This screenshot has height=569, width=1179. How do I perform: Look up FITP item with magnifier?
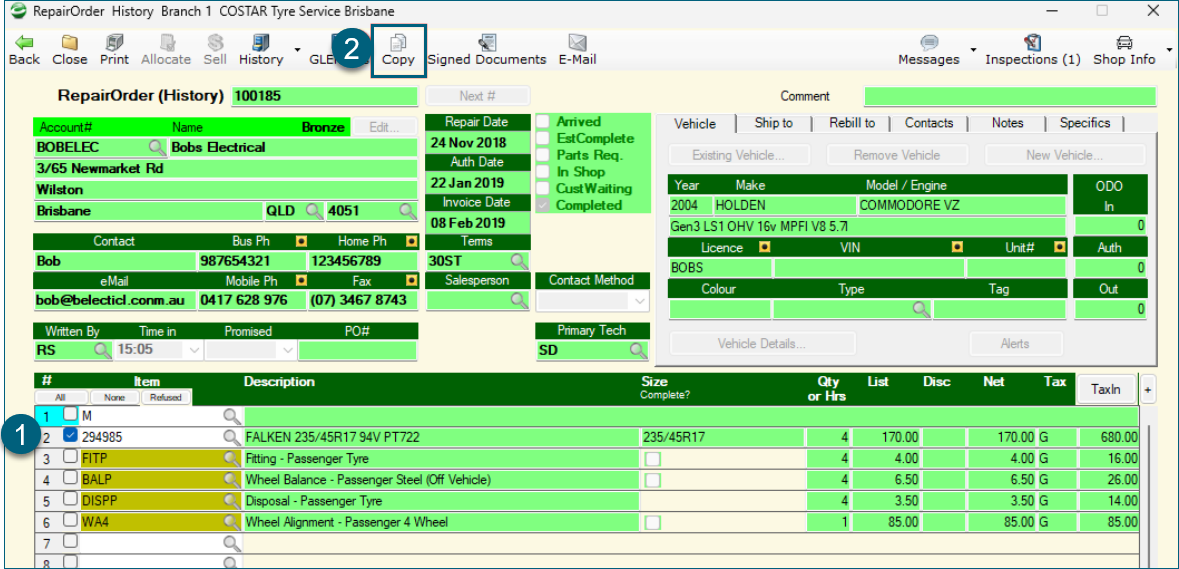click(x=232, y=458)
